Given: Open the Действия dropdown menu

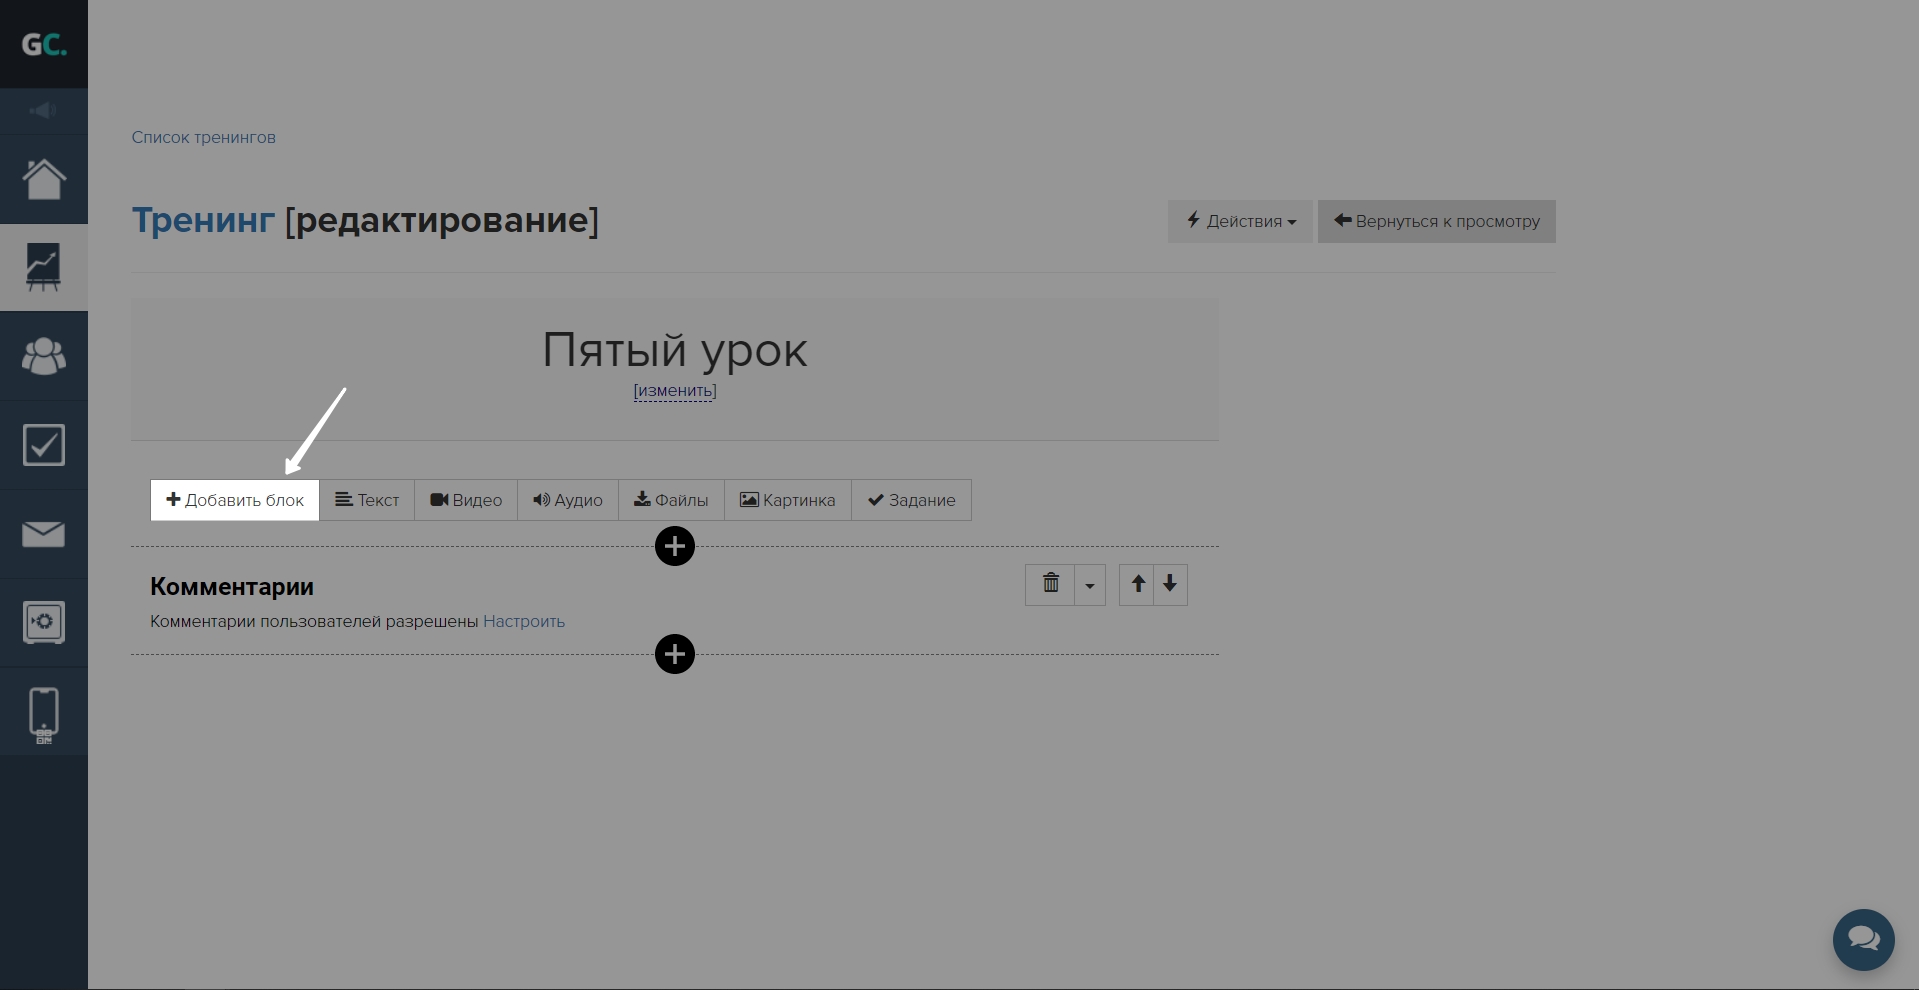Looking at the screenshot, I should click(1240, 221).
